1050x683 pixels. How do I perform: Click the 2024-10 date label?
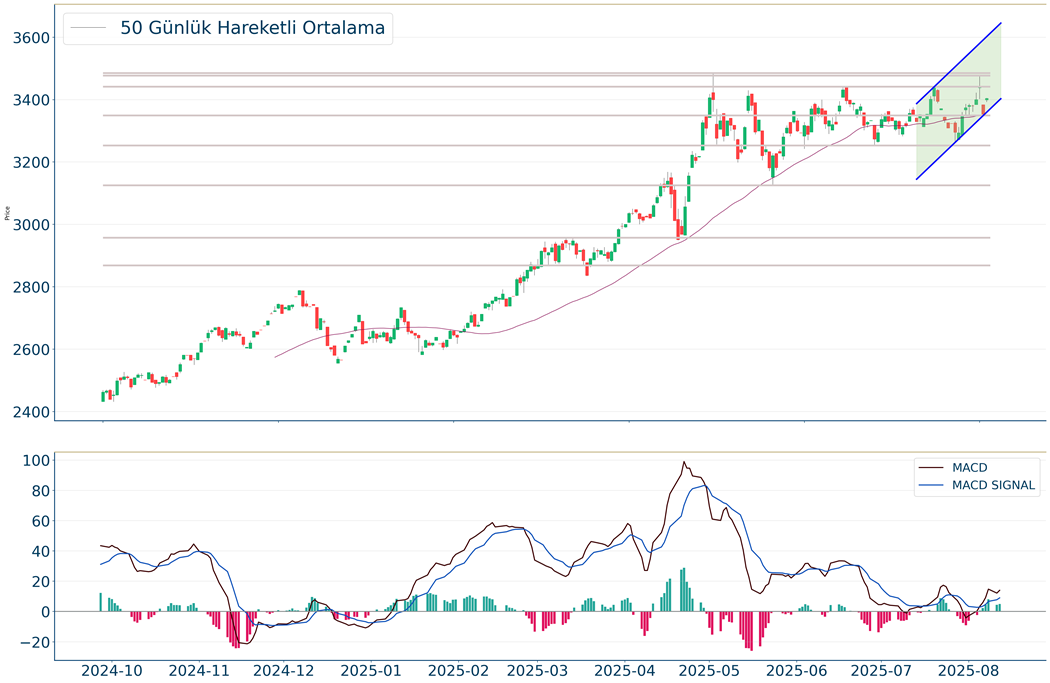coord(112,670)
